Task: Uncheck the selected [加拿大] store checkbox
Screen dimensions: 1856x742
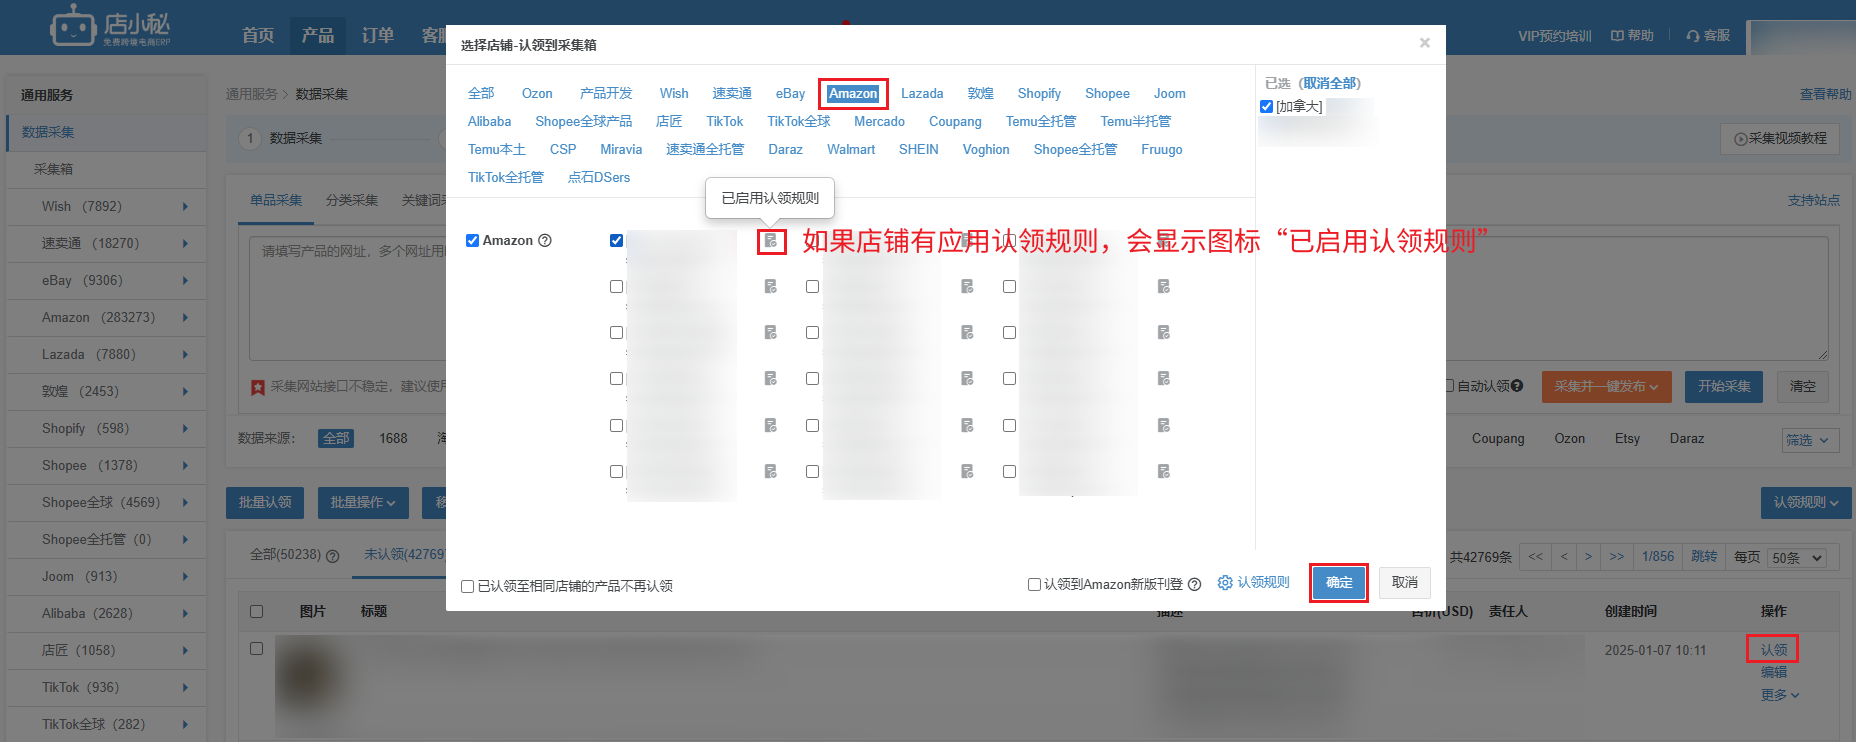Action: point(1267,106)
